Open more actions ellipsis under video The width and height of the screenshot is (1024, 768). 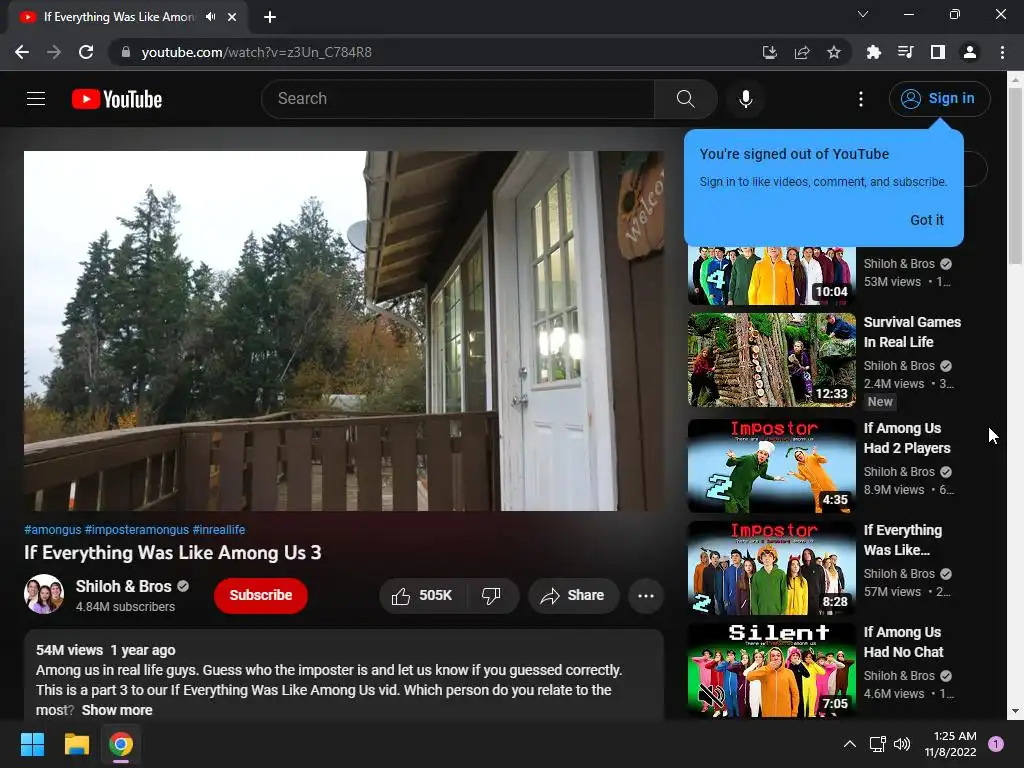(x=646, y=596)
